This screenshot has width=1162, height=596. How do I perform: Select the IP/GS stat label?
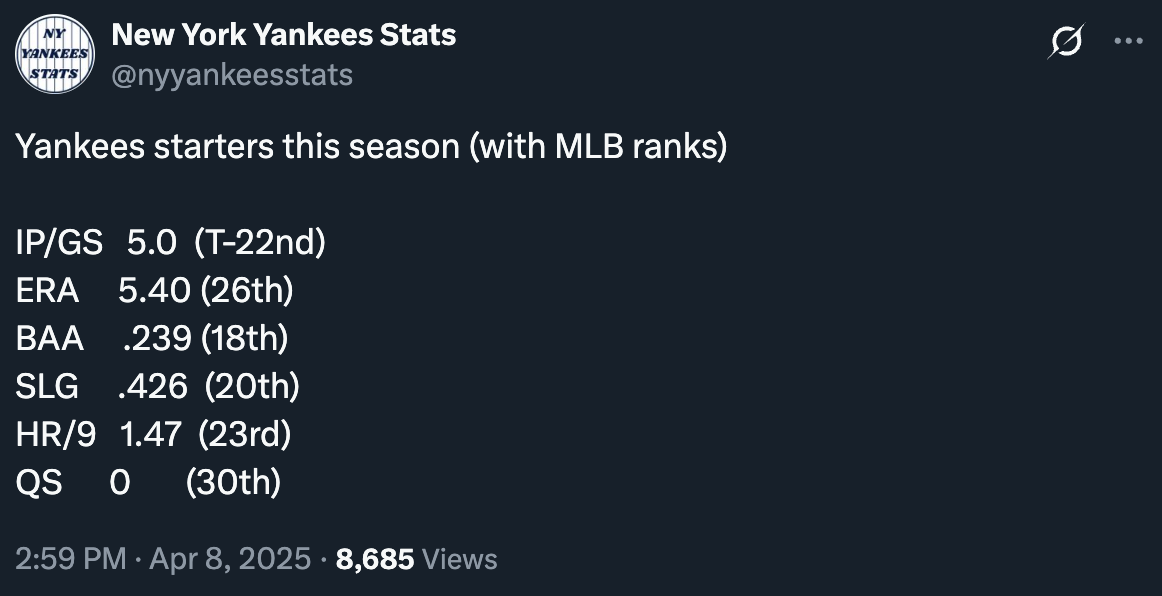pos(59,242)
